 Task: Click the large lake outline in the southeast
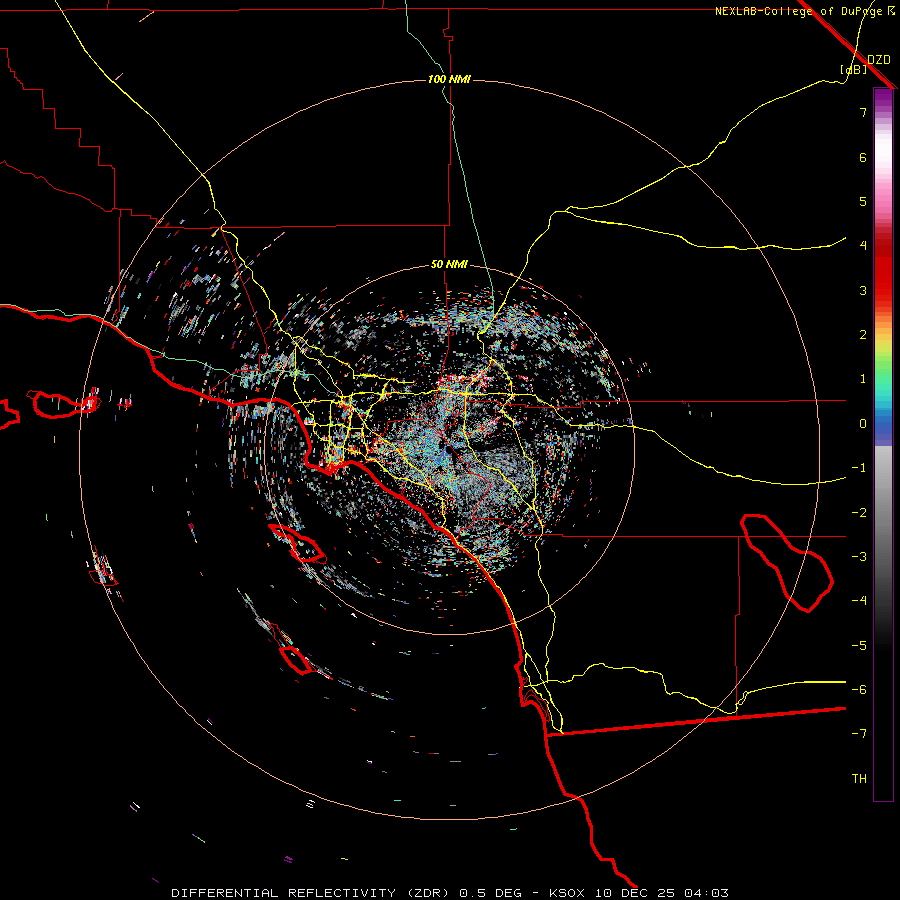click(786, 562)
